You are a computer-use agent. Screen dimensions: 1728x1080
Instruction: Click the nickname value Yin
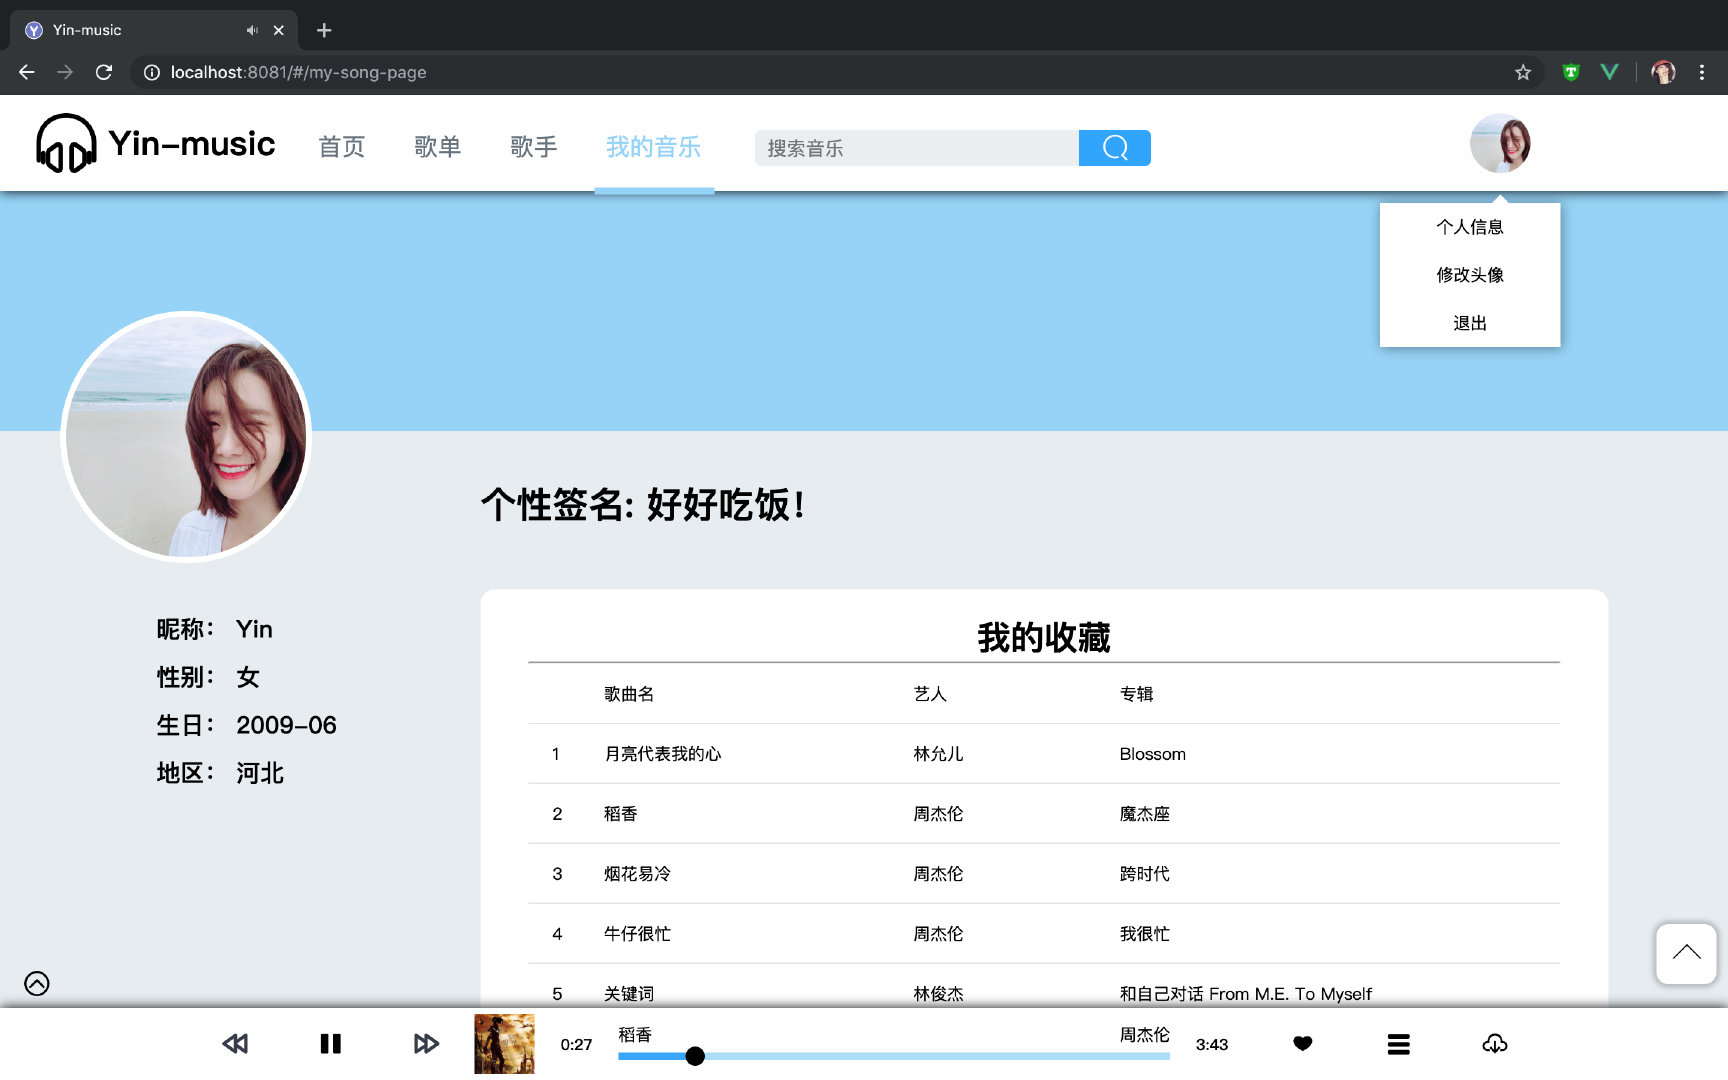pos(254,629)
